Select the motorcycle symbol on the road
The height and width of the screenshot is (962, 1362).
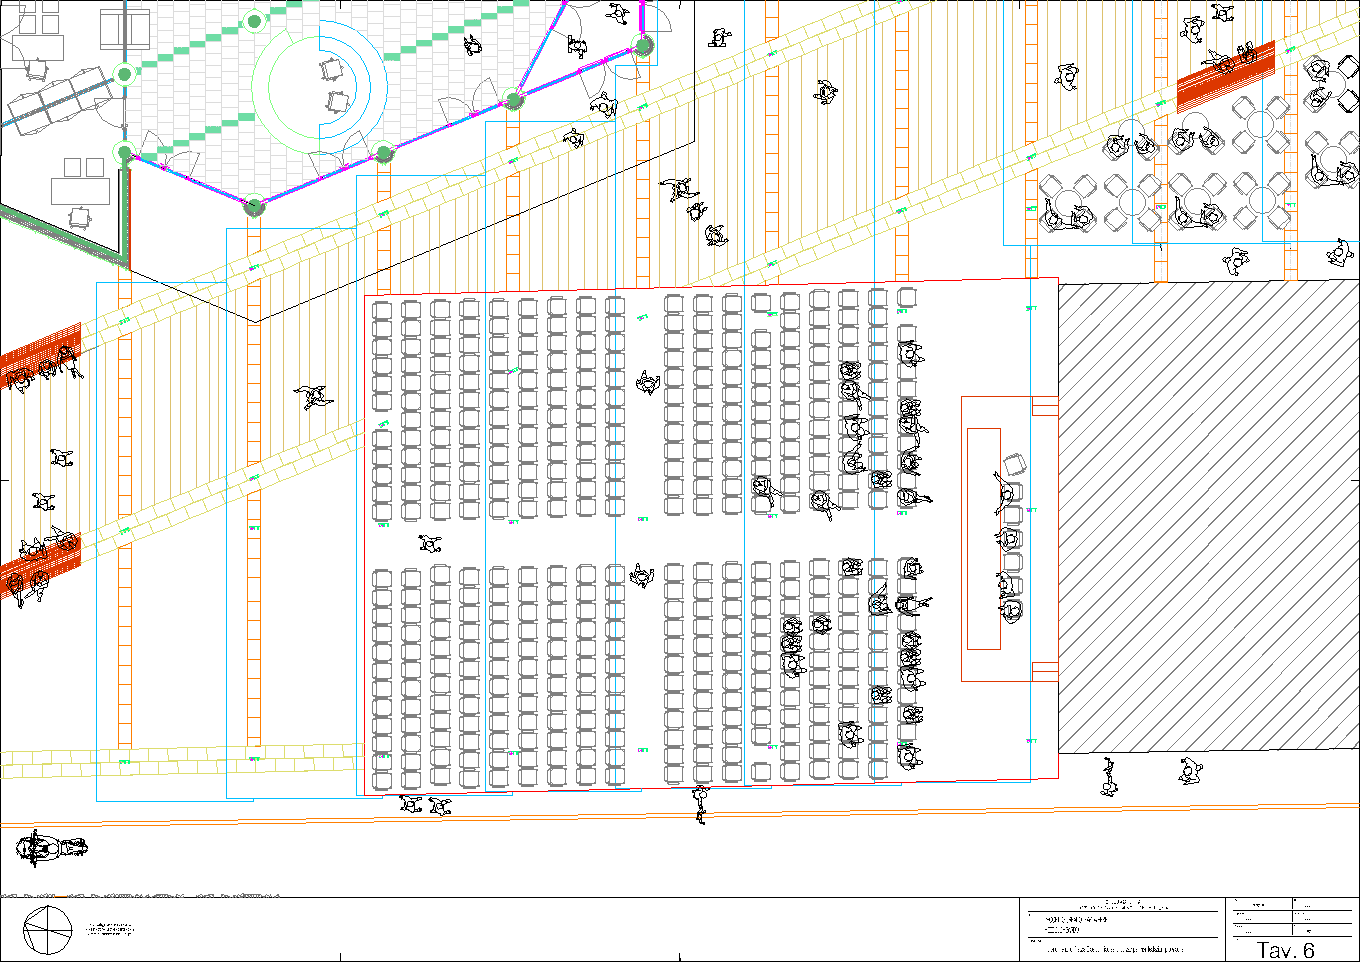[x=50, y=848]
